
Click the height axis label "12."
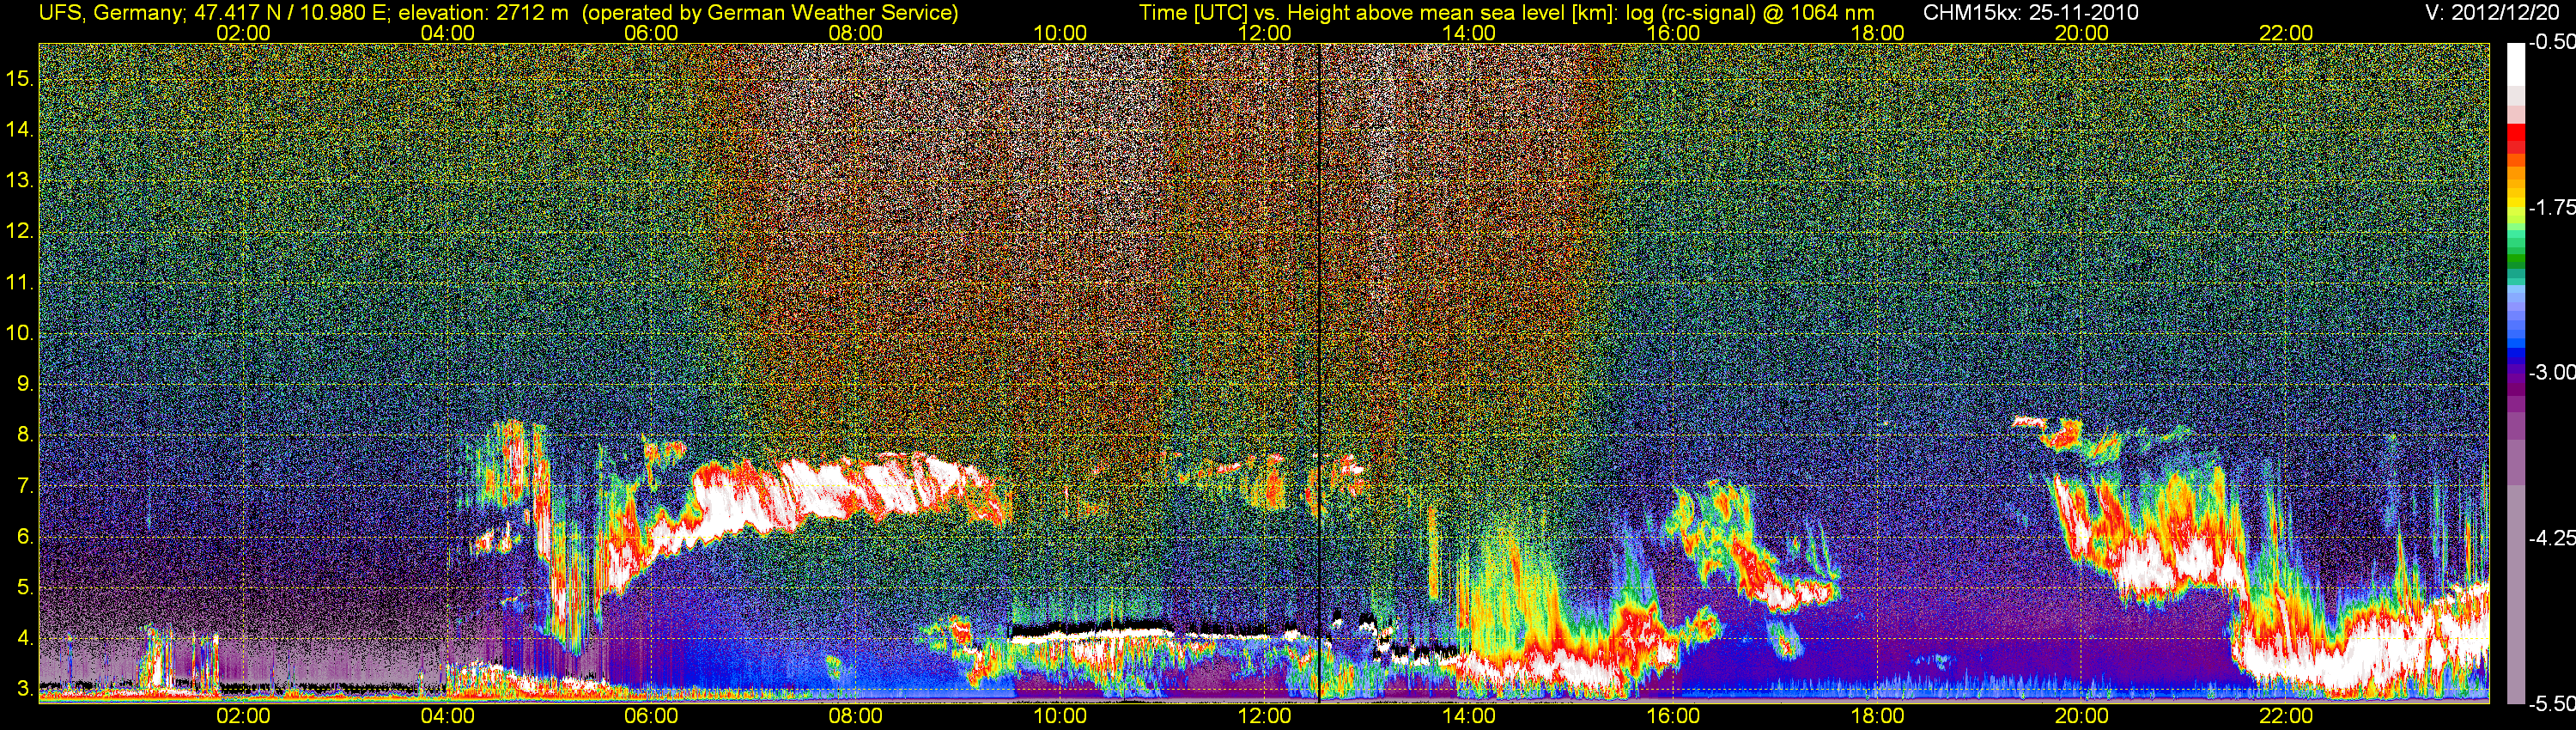point(20,232)
